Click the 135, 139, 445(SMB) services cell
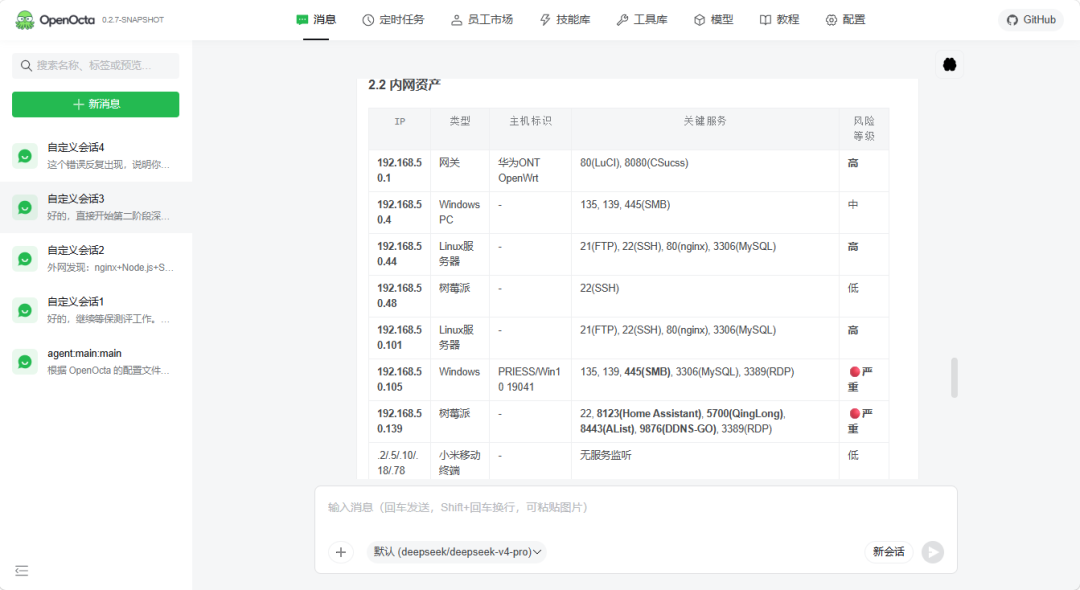The height and width of the screenshot is (590, 1080). pyautogui.click(x=705, y=212)
